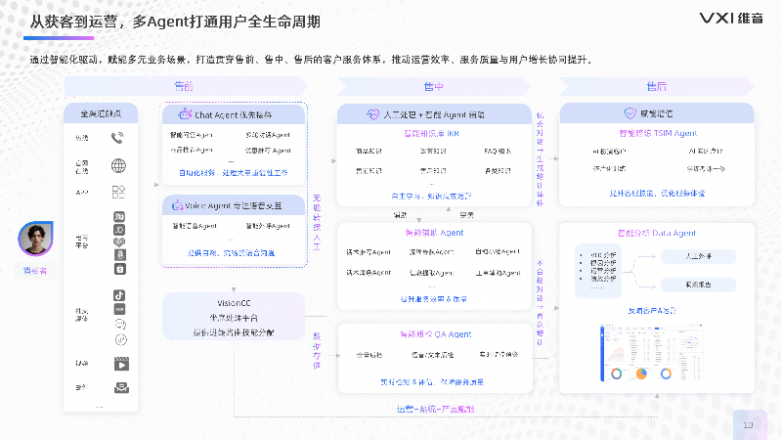The image size is (782, 440).
Task: Click the blue summary line in Voice Agent card
Action: pos(231,253)
